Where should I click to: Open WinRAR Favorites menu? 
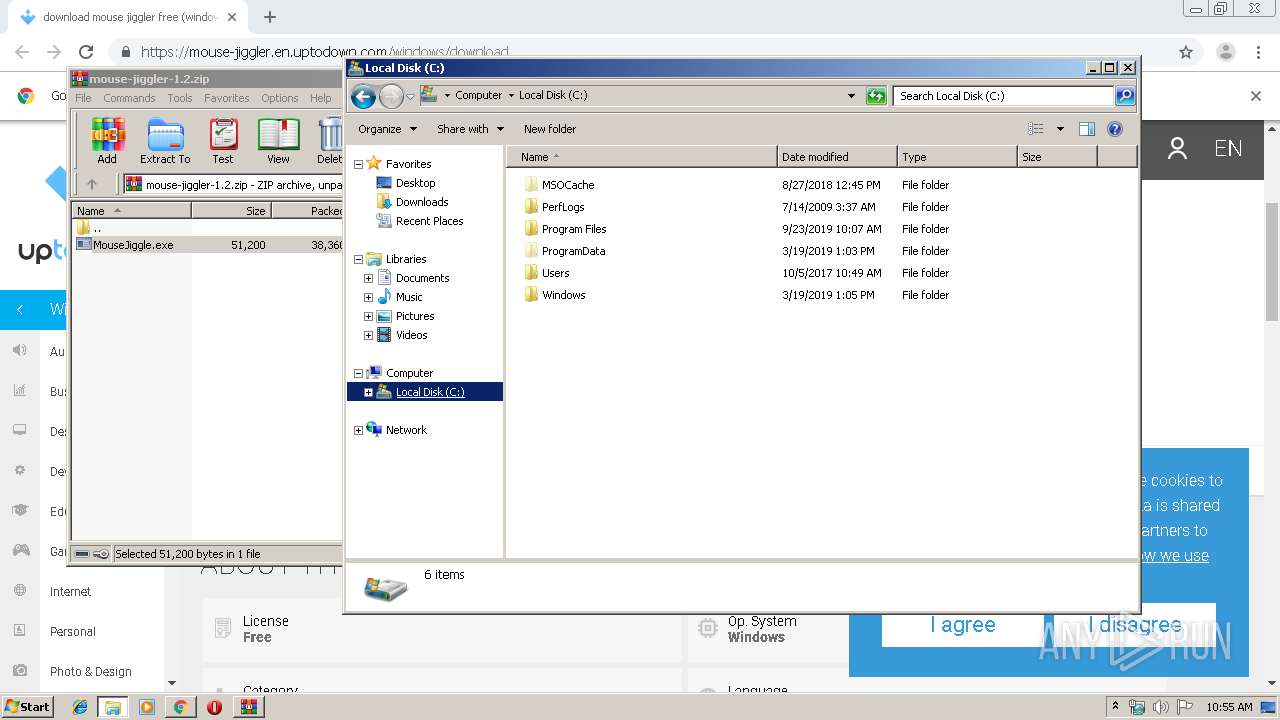[x=227, y=98]
